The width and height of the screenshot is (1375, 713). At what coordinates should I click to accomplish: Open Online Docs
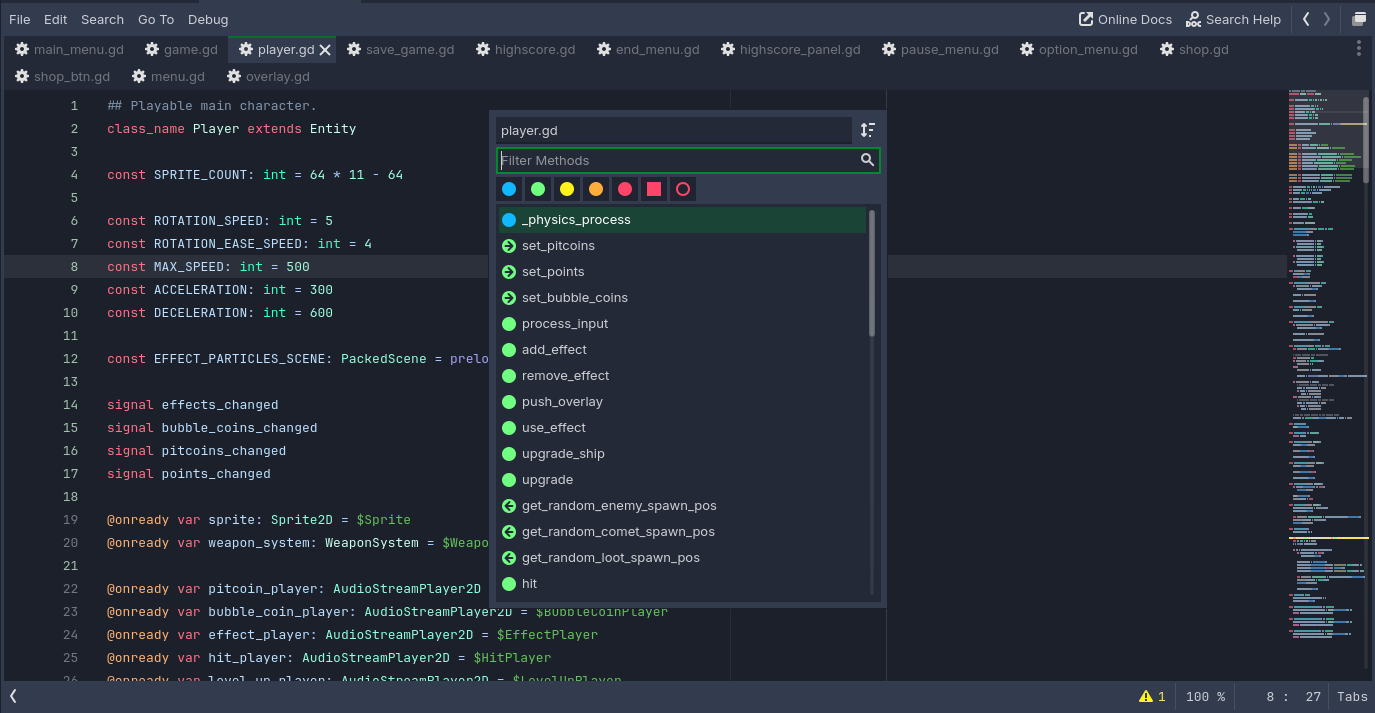1125,18
